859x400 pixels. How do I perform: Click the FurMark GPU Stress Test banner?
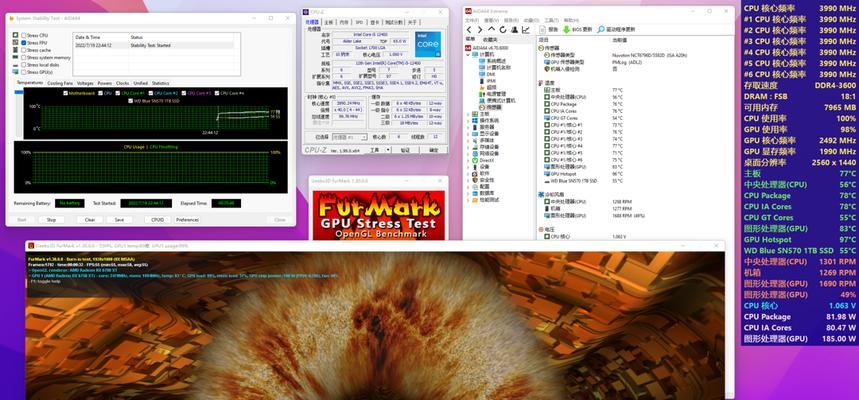pyautogui.click(x=379, y=215)
